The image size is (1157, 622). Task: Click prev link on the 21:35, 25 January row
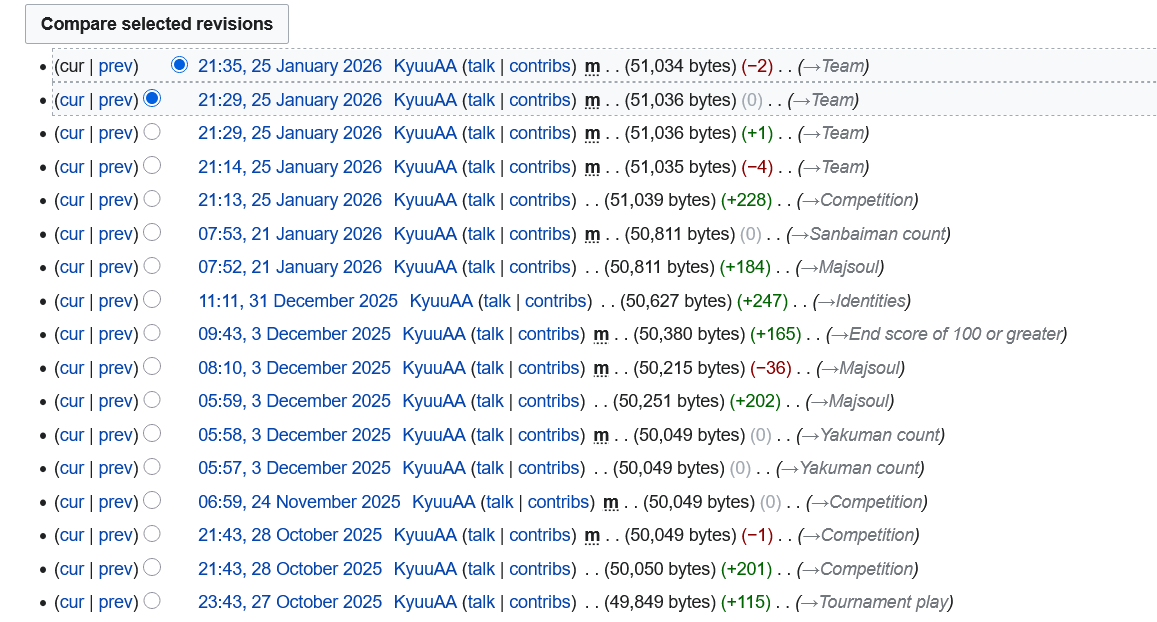[115, 66]
